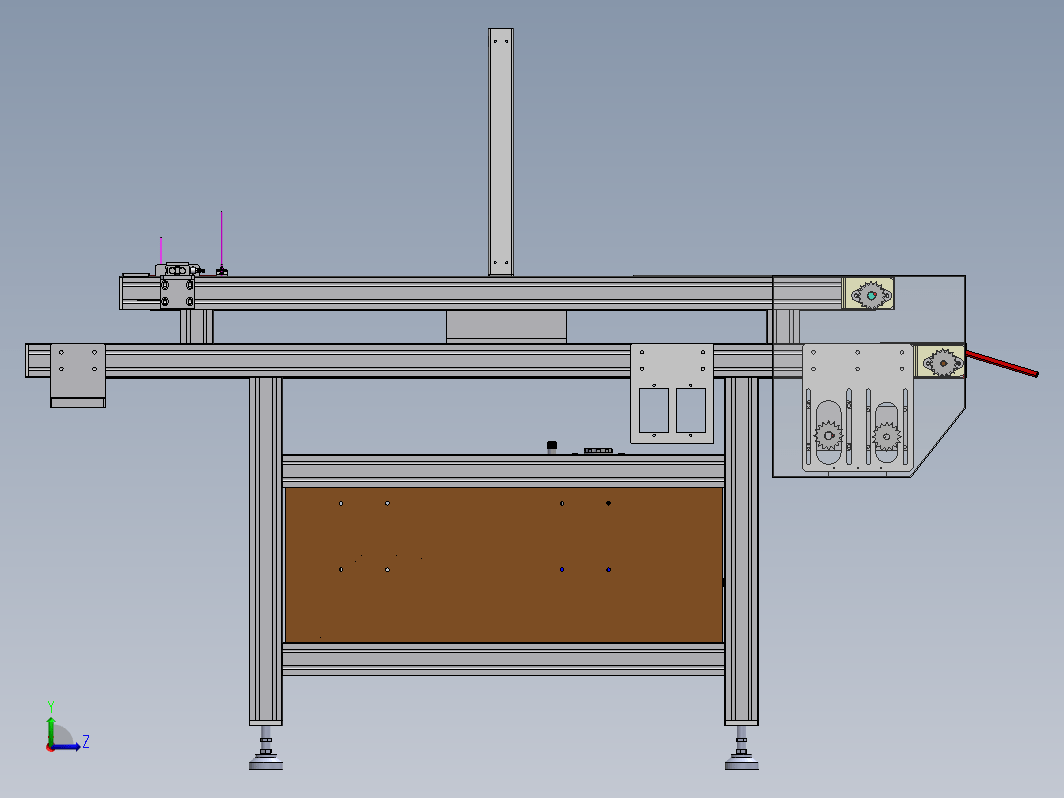Select the tall vertical post above the rails
Viewport: 1064px width, 798px height.
click(501, 152)
